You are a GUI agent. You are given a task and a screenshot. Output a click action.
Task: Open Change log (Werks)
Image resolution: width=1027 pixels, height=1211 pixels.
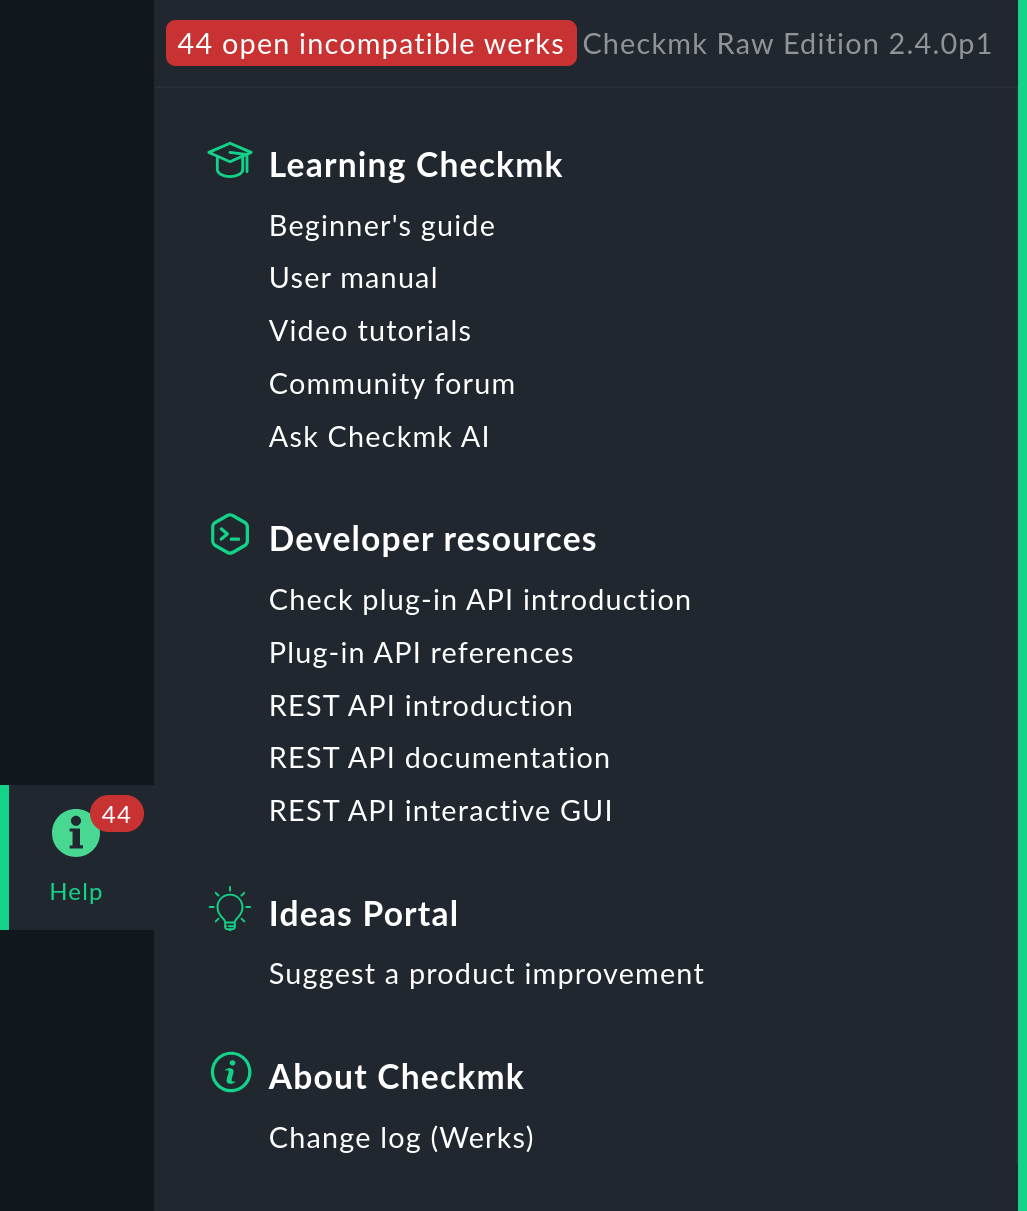tap(401, 1138)
